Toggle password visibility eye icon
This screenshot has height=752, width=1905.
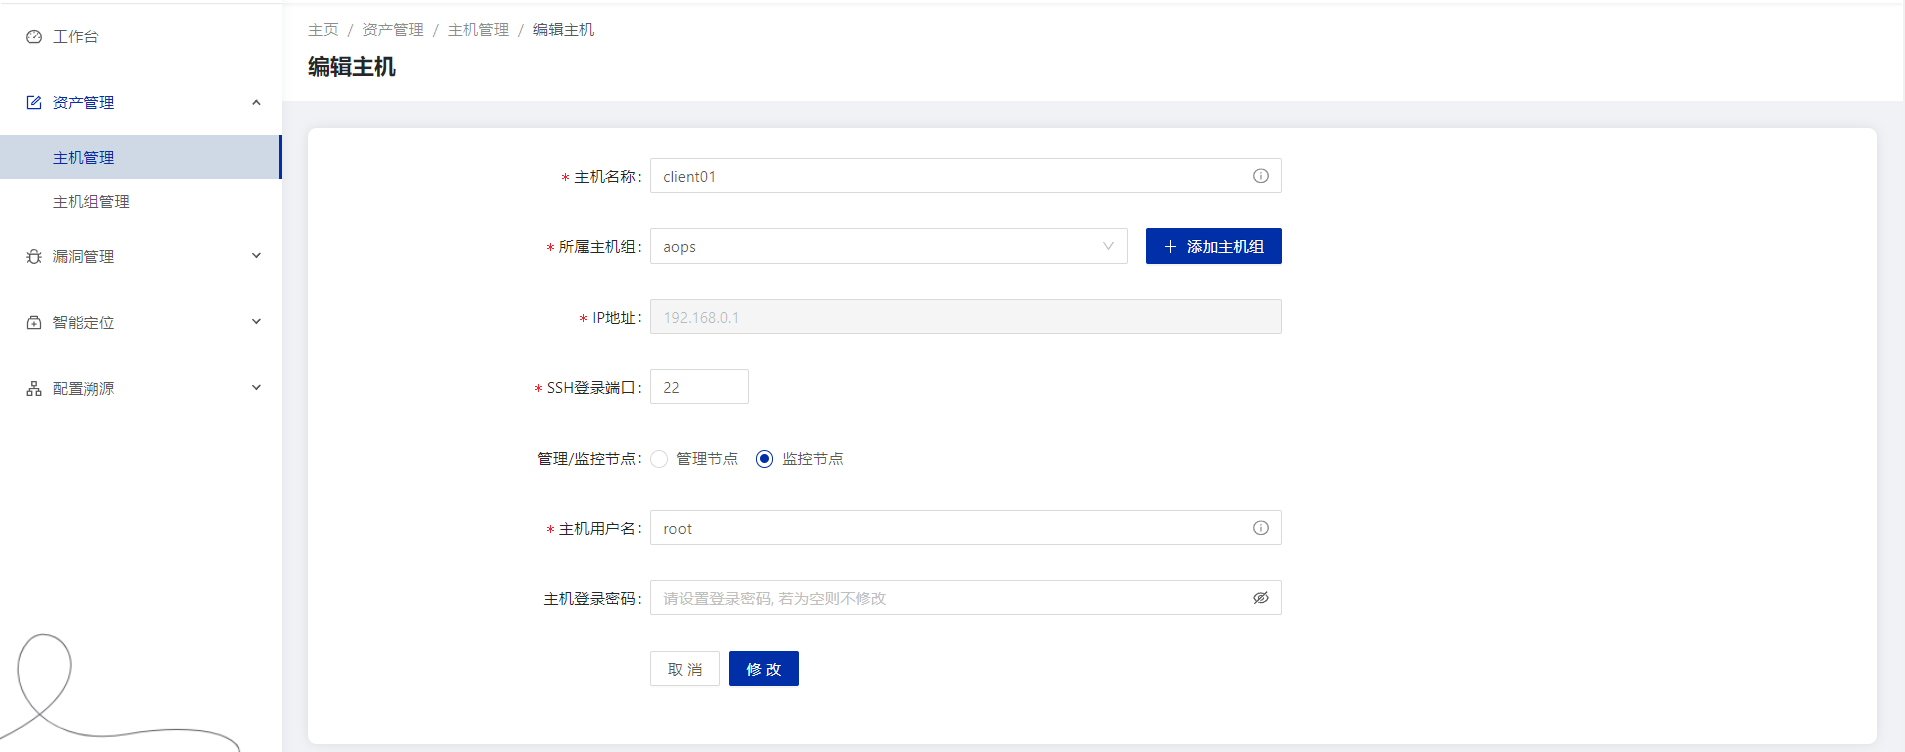click(x=1260, y=598)
